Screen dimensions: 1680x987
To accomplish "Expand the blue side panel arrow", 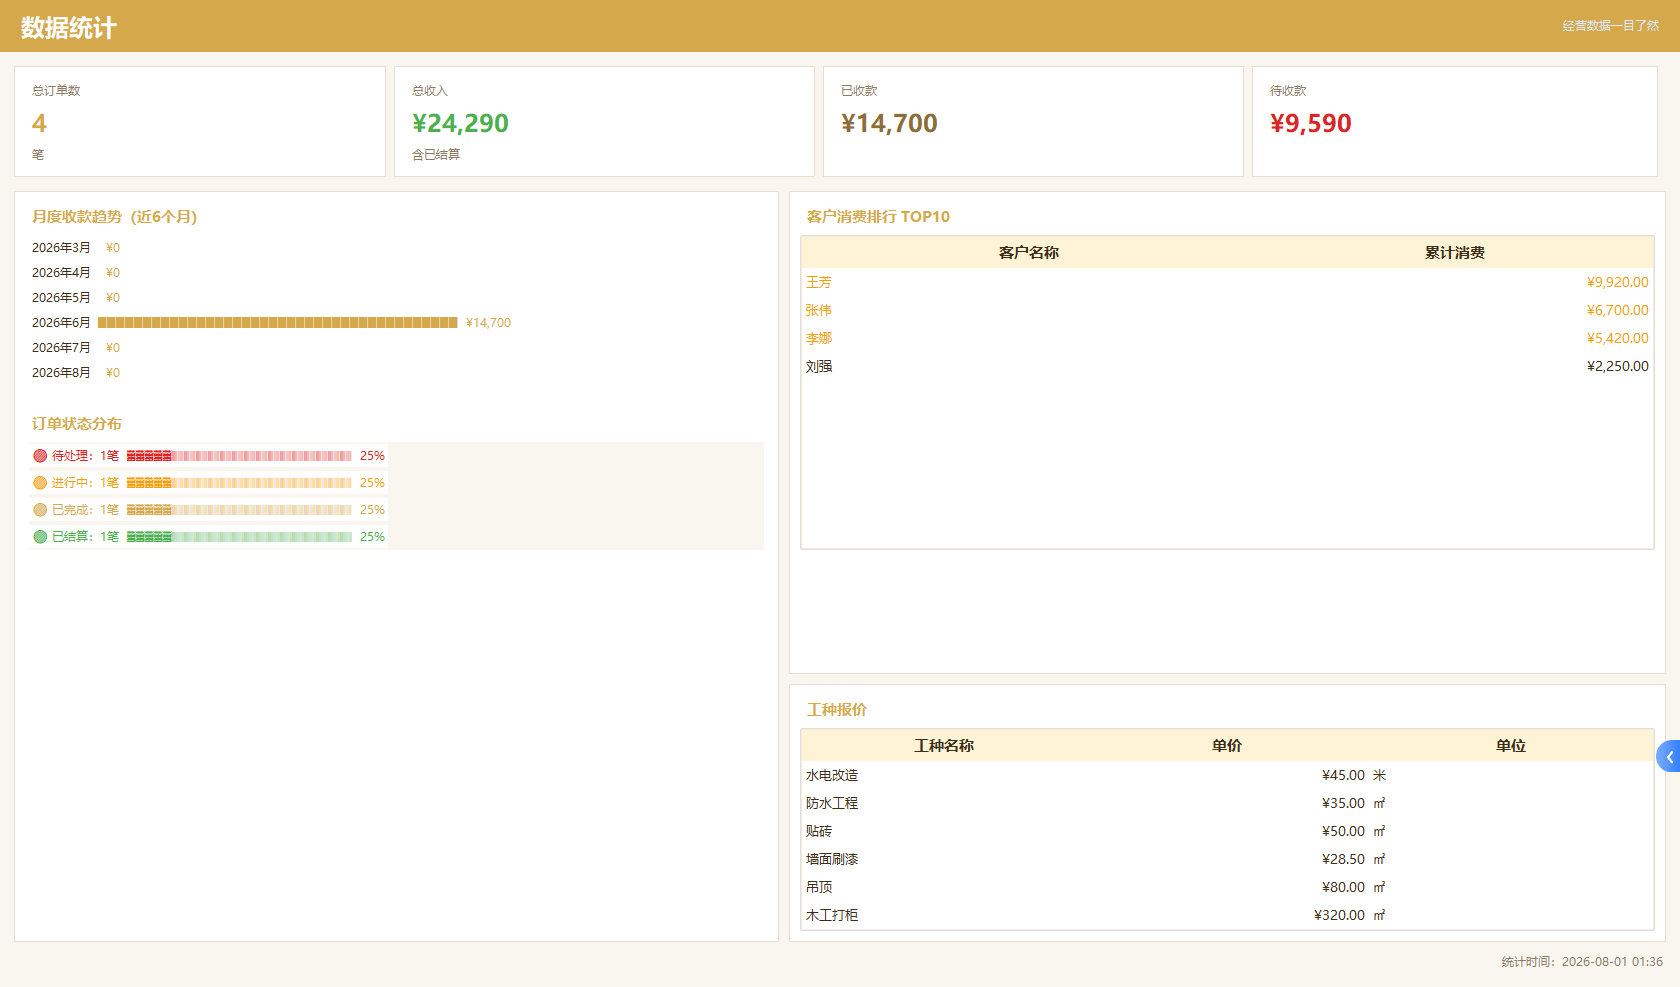I will pos(1668,756).
